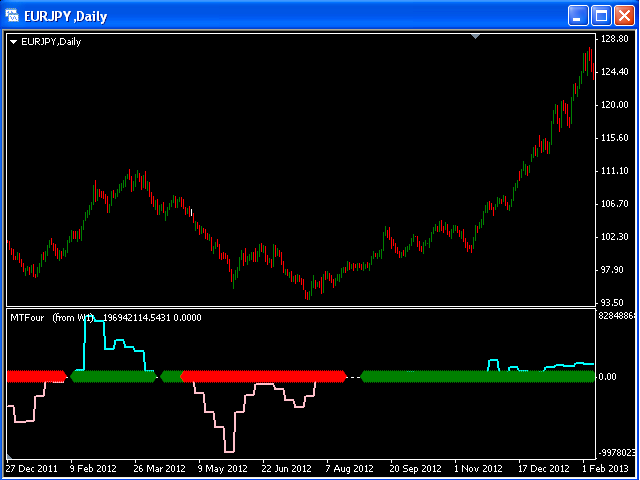
Task: Click the 7 Aug 2012 date label
Action: (x=345, y=468)
